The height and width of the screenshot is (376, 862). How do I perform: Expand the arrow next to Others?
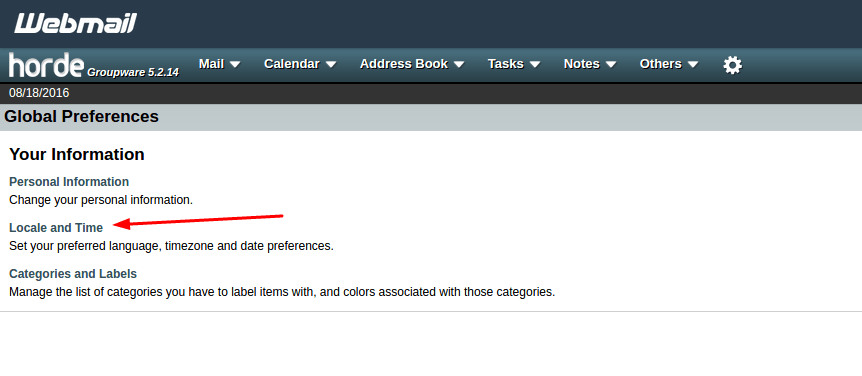[693, 64]
